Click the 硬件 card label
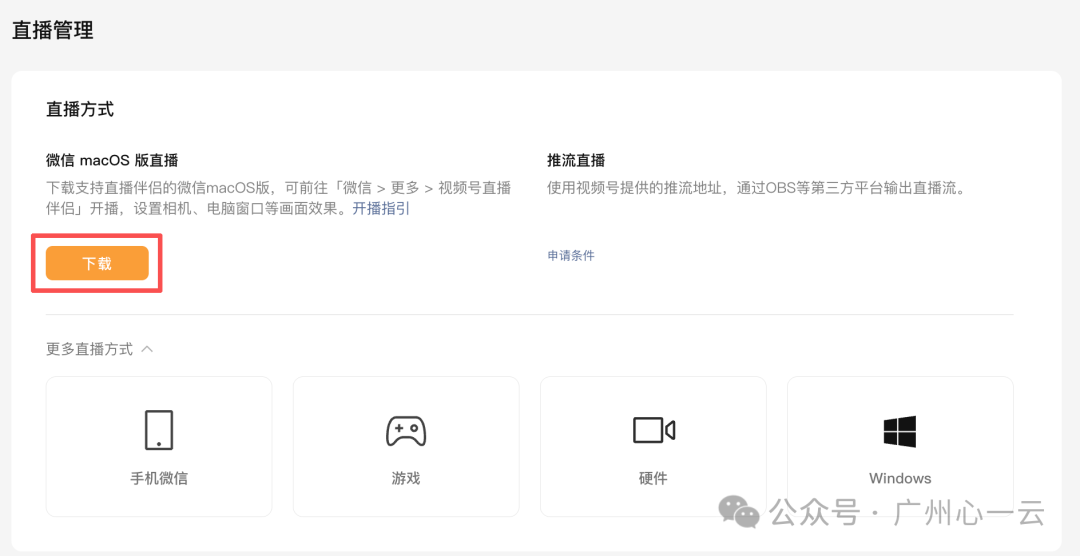 653,478
